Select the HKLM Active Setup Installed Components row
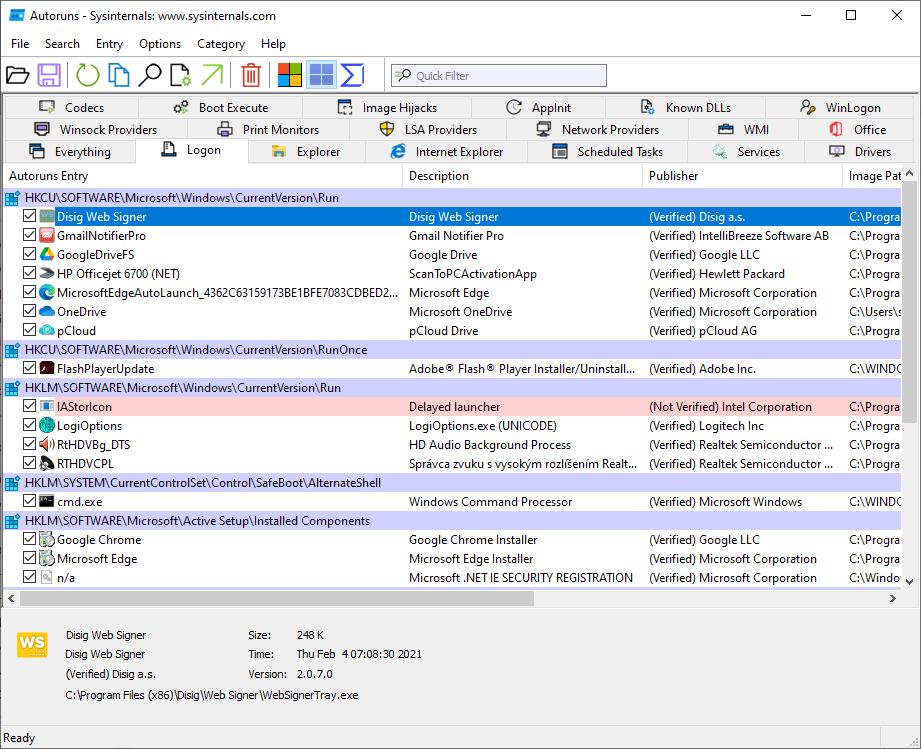Screen dimensions: 921x749 click(452, 521)
